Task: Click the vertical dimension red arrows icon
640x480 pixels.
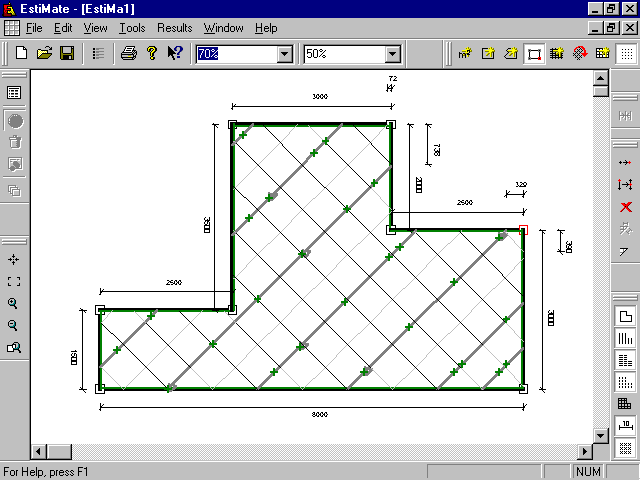Action: [x=625, y=184]
